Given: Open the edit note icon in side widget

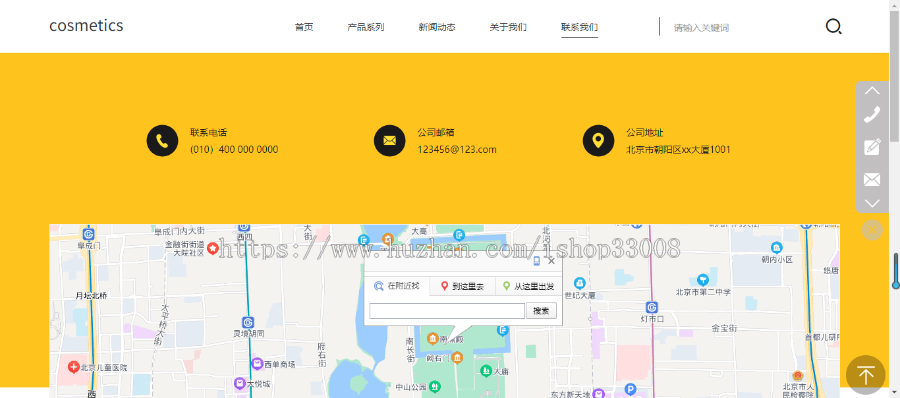Looking at the screenshot, I should pos(872,147).
